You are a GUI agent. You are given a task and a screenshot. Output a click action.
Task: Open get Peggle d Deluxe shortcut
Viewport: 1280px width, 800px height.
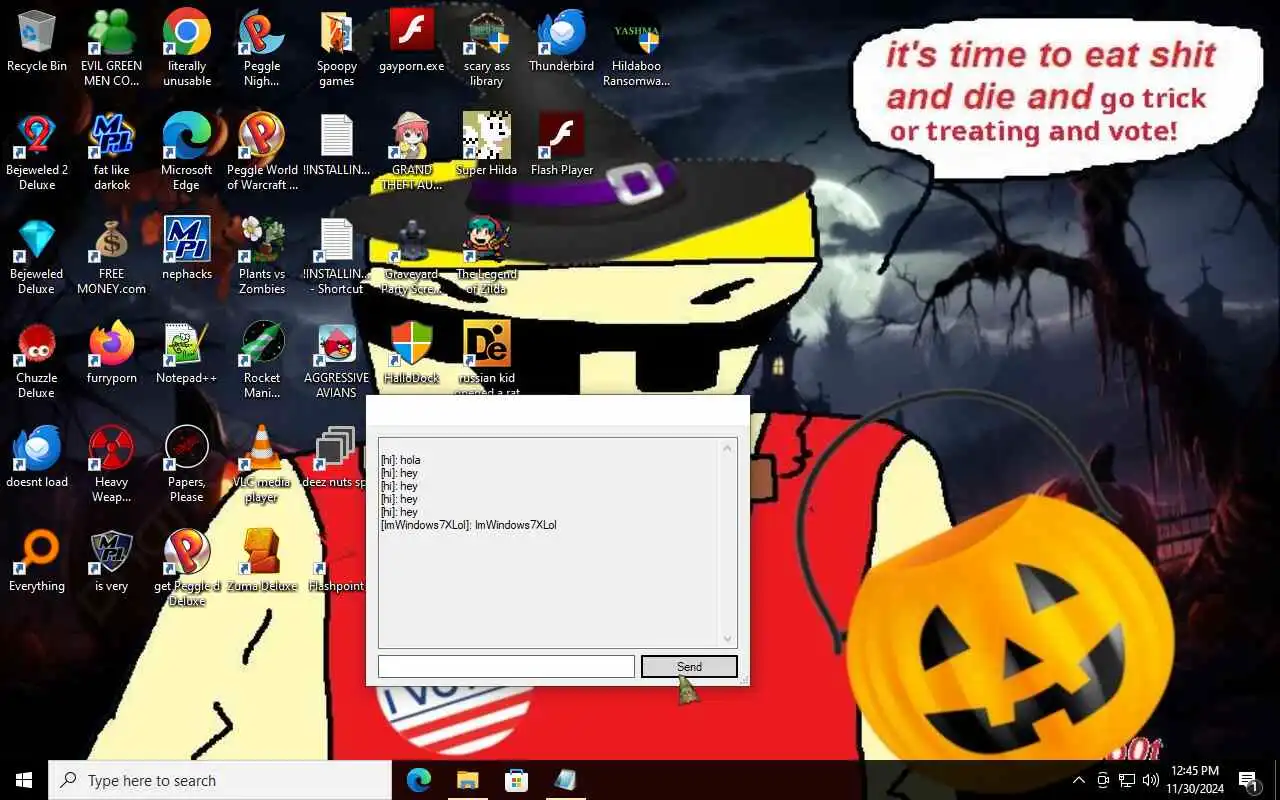[187, 568]
